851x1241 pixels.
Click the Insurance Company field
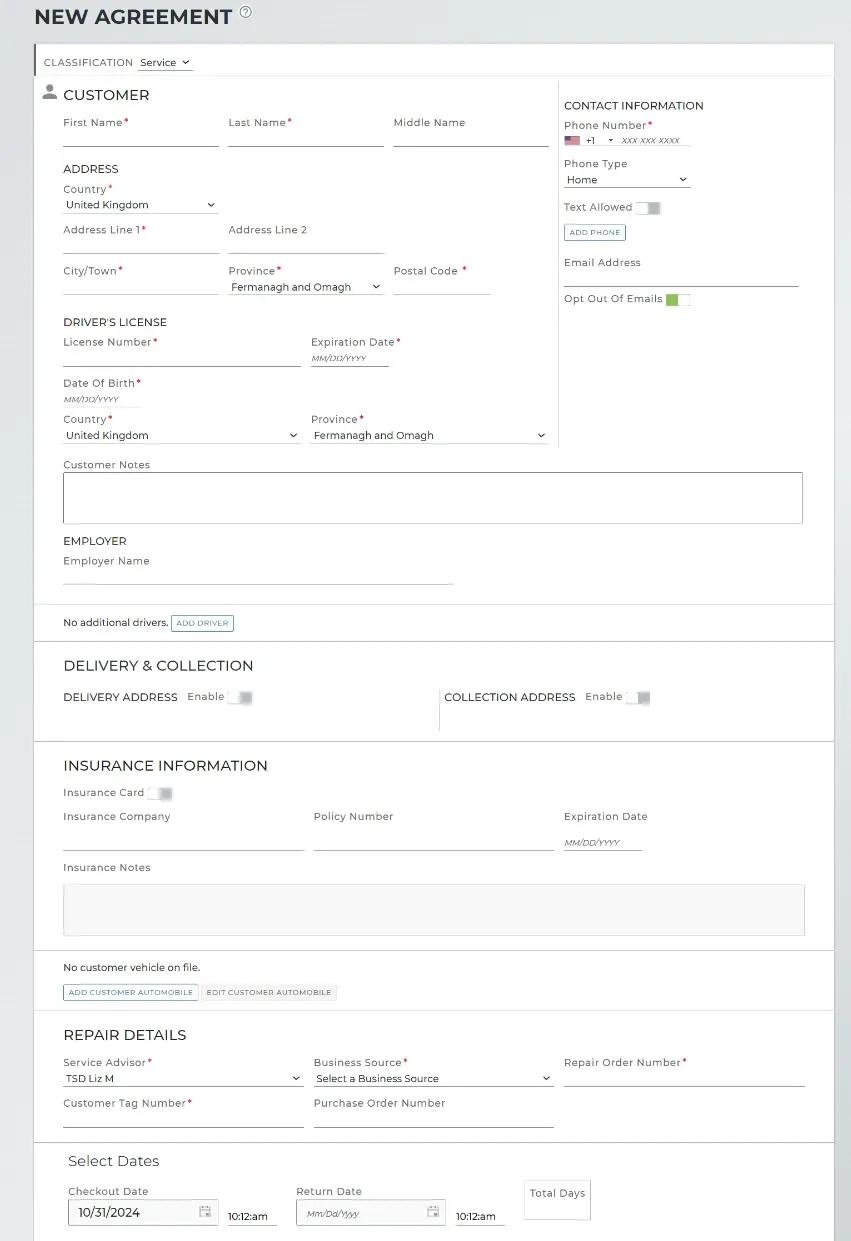coord(183,841)
